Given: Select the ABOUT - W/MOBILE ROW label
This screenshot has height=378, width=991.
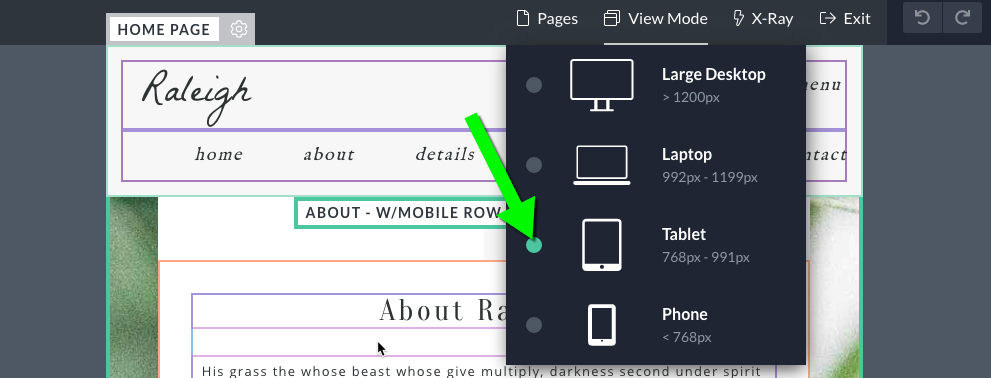Looking at the screenshot, I should 403,212.
